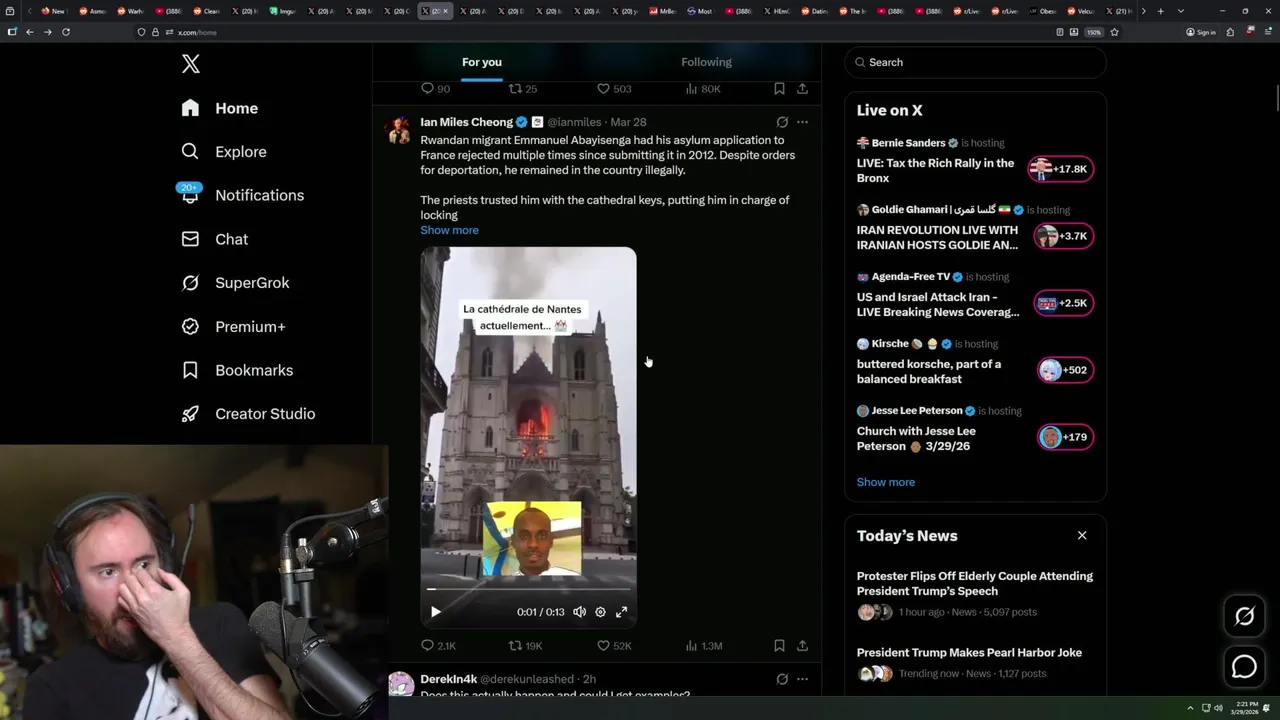1280x720 pixels.
Task: Open Agenda-Free TV's breaking news live coverage
Action: click(938, 304)
